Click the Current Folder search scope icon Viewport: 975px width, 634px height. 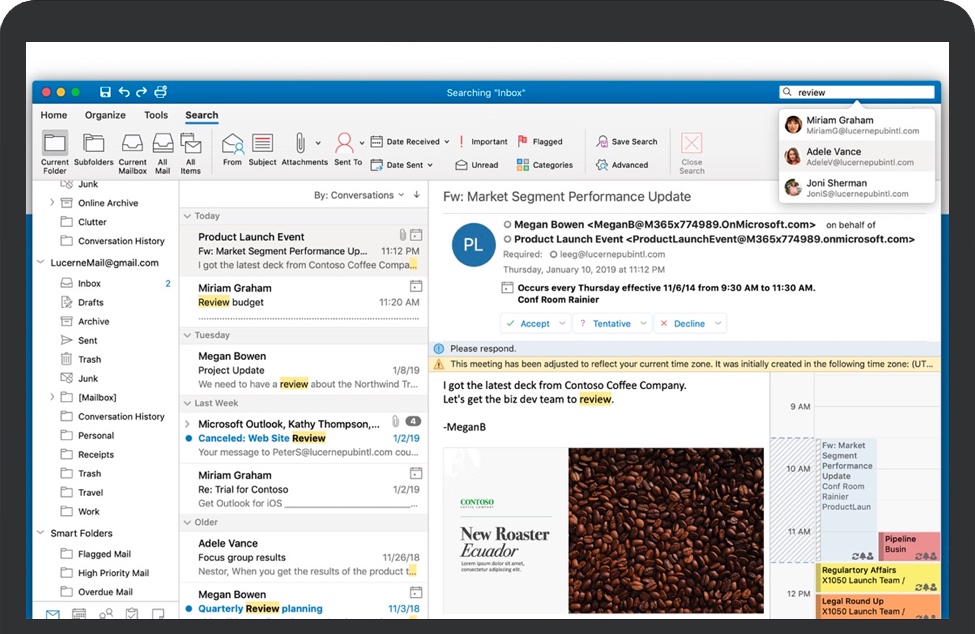point(55,144)
